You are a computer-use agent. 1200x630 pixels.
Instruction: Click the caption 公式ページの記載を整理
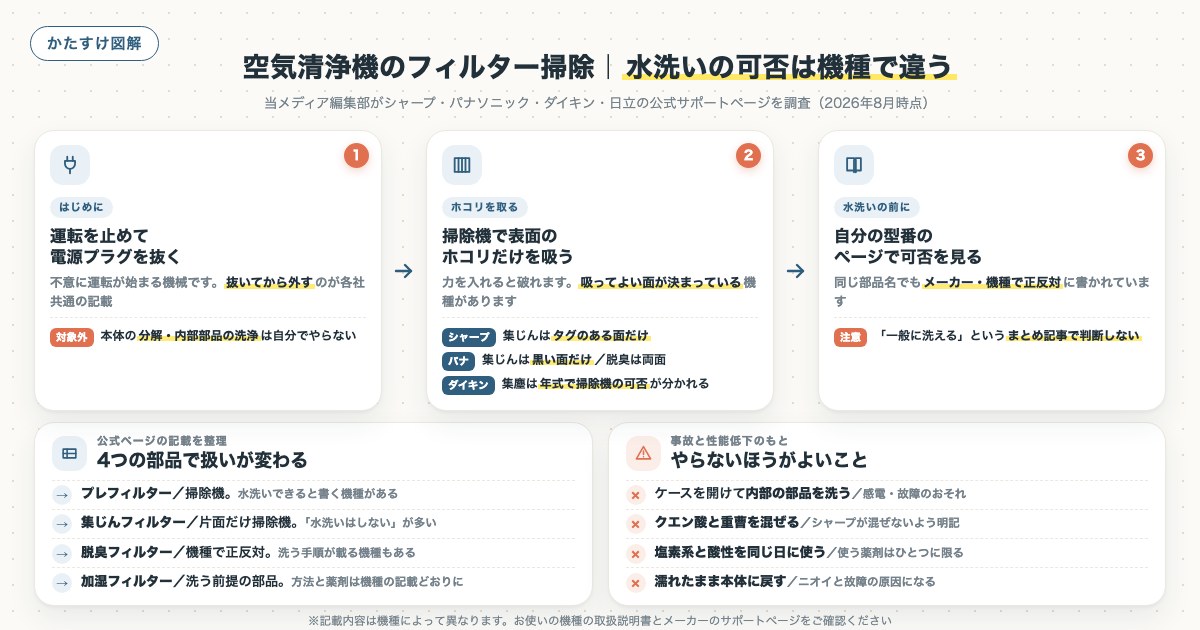coord(161,440)
